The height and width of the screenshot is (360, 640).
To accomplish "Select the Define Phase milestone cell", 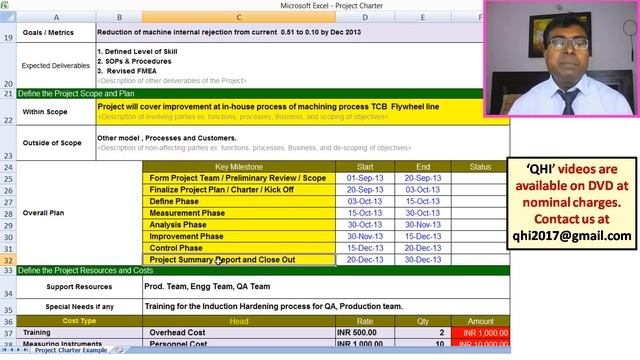I will [239, 202].
